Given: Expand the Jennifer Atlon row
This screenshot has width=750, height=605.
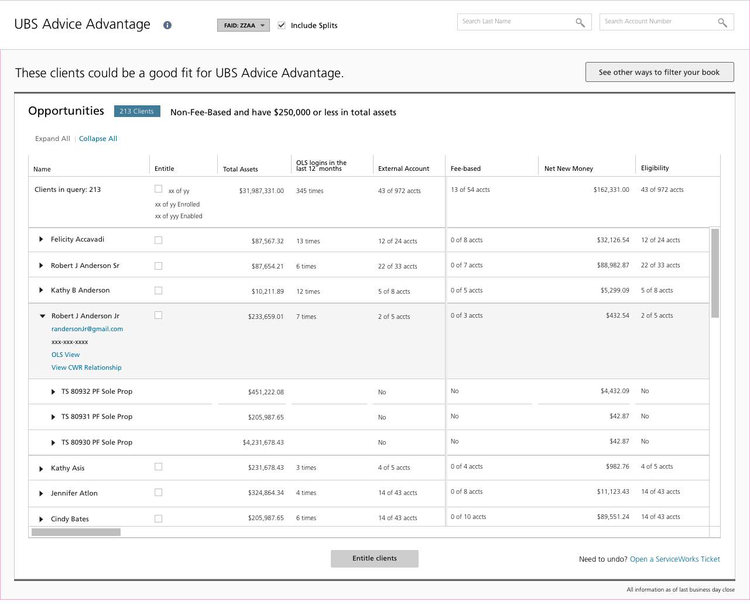Looking at the screenshot, I should coord(41,494).
